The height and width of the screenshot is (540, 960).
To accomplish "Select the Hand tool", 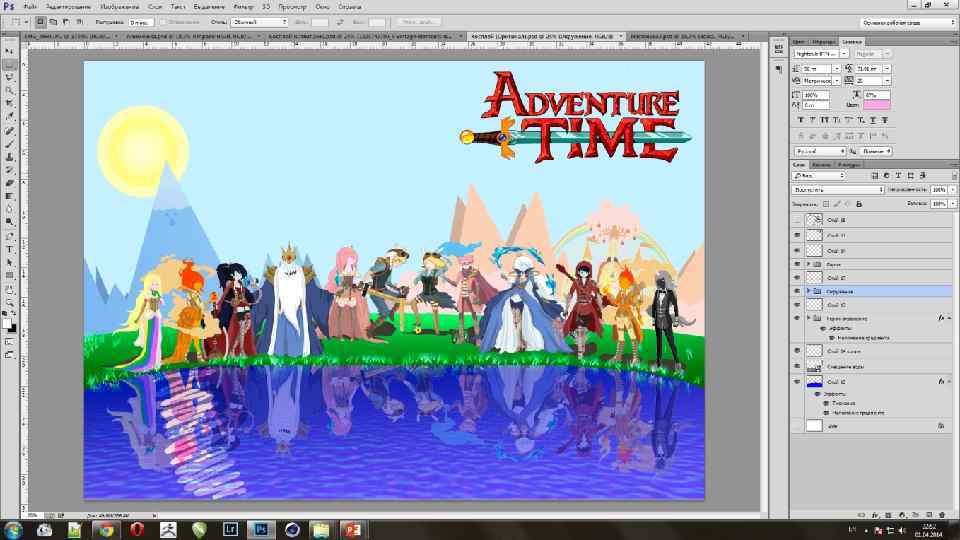I will [x=9, y=289].
